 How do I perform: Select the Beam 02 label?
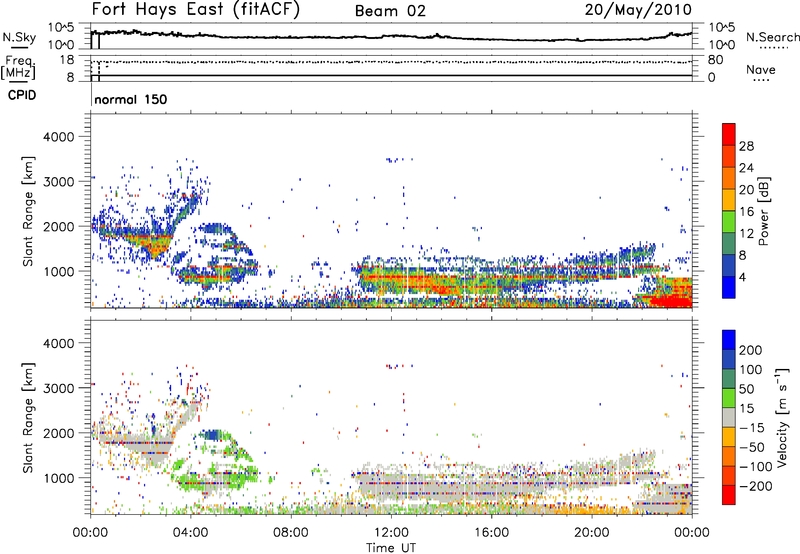coord(390,11)
